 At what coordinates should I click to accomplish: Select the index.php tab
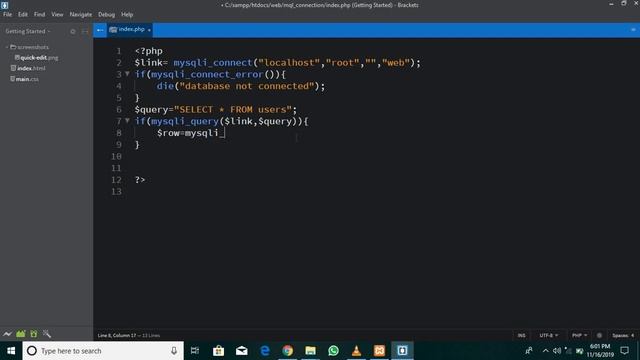(130, 30)
